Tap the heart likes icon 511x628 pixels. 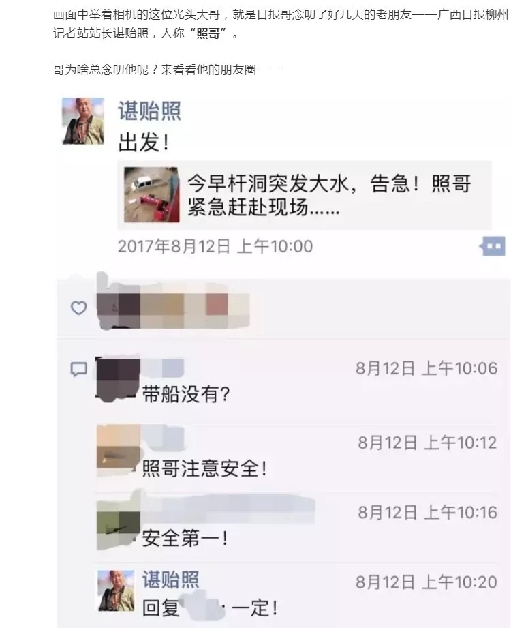coord(79,308)
